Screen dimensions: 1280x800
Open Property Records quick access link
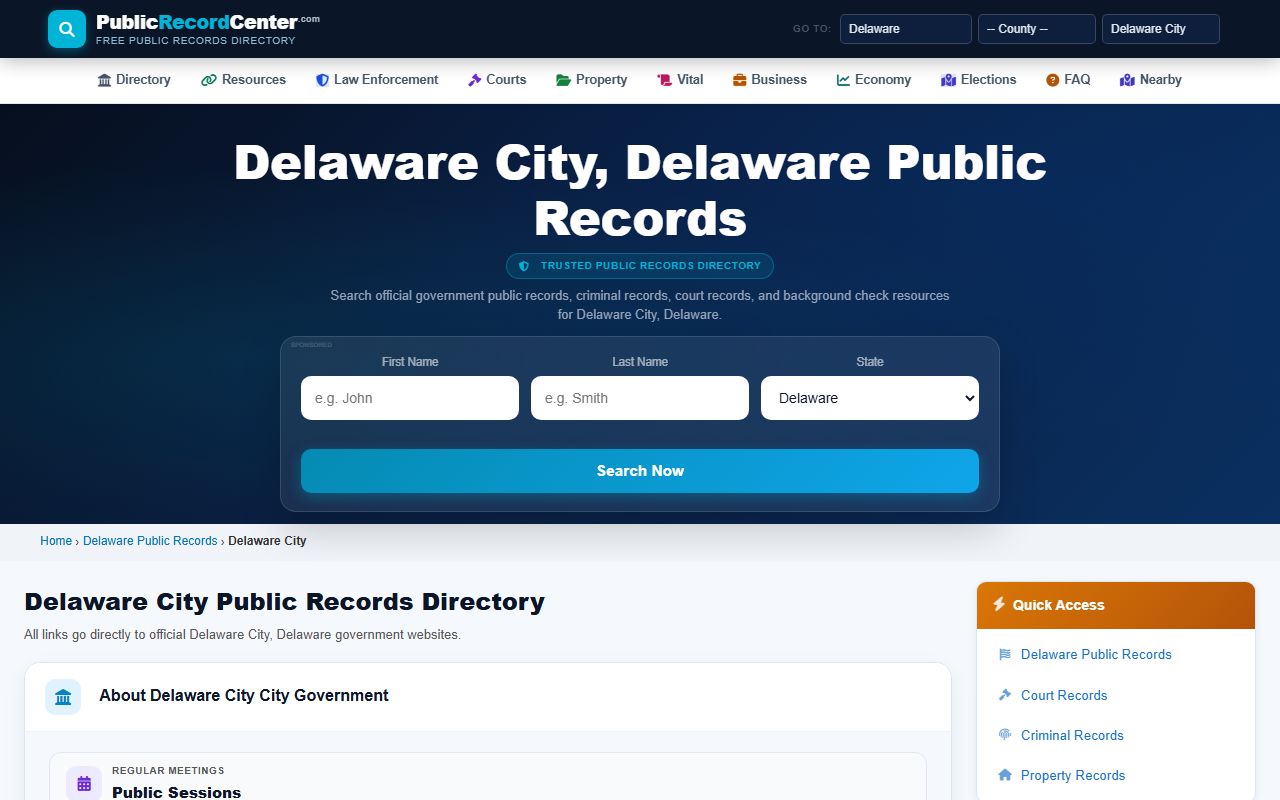coord(1073,775)
